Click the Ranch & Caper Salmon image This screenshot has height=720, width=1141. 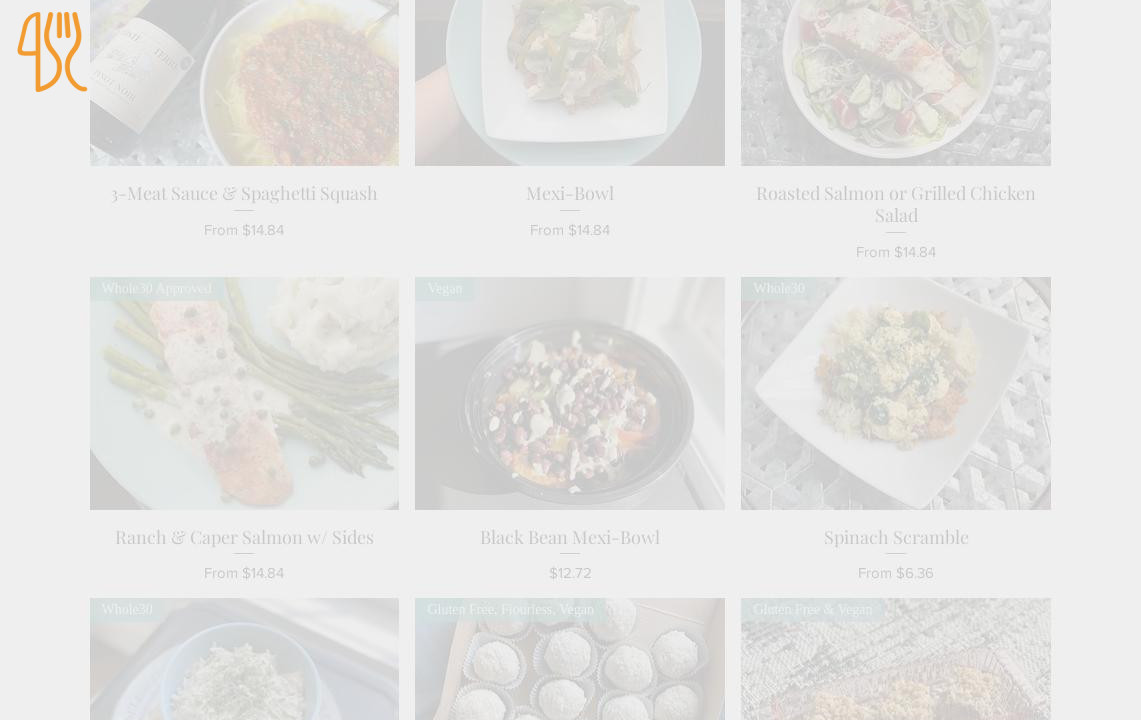[x=244, y=393]
